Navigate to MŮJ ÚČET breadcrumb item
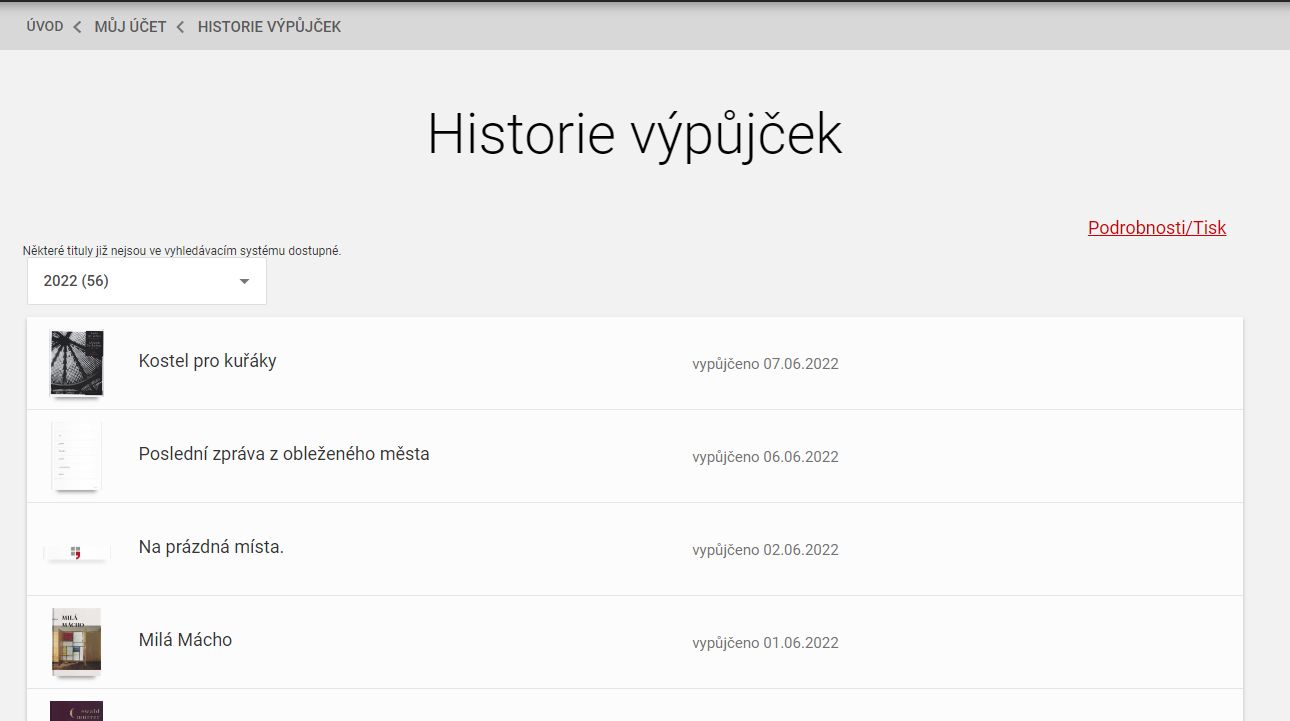This screenshot has width=1290, height=721. (x=130, y=27)
